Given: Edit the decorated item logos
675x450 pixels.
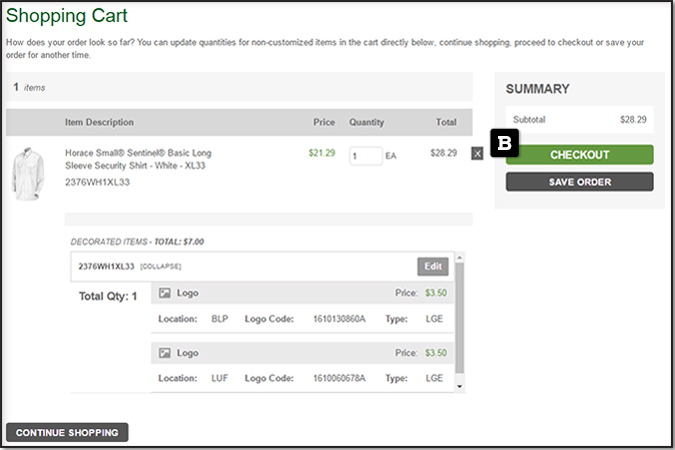Looking at the screenshot, I should click(x=432, y=266).
